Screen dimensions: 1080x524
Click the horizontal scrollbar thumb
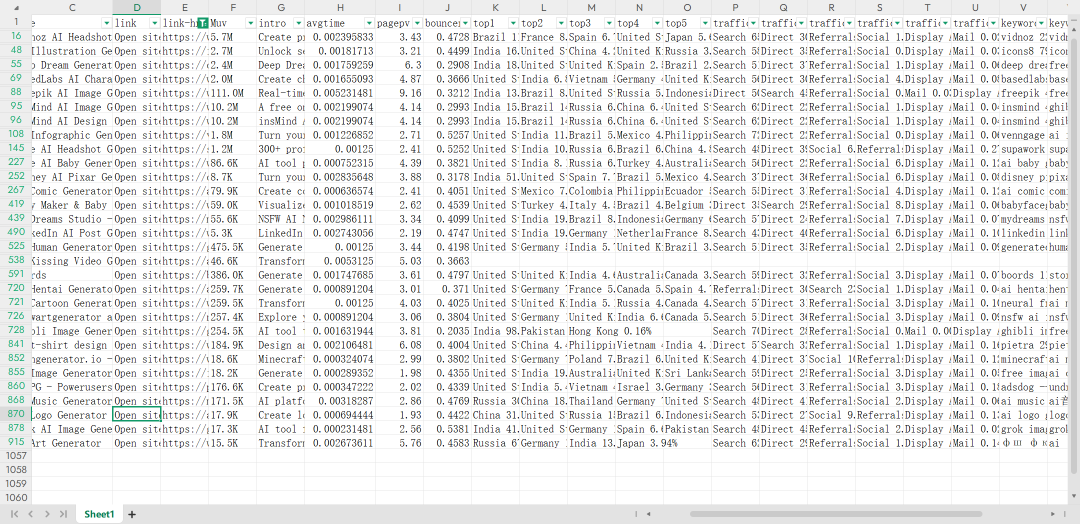[x=835, y=514]
